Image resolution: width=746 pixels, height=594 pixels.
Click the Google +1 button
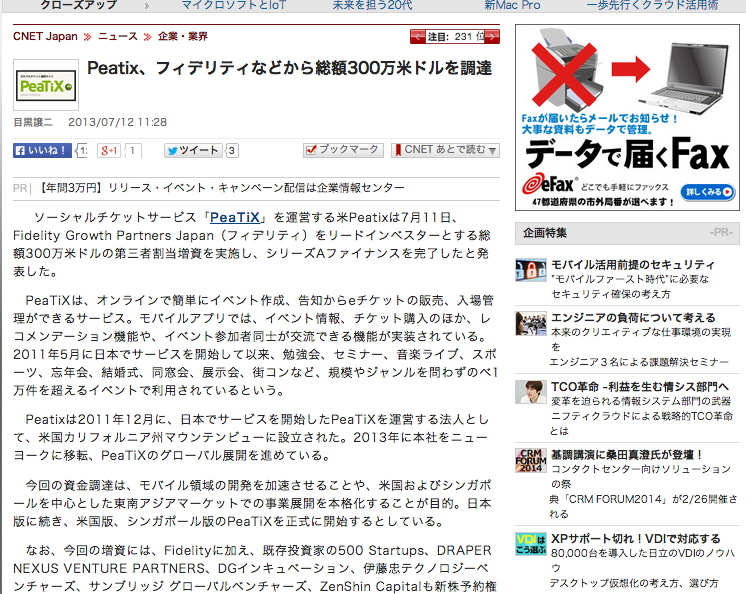108,151
